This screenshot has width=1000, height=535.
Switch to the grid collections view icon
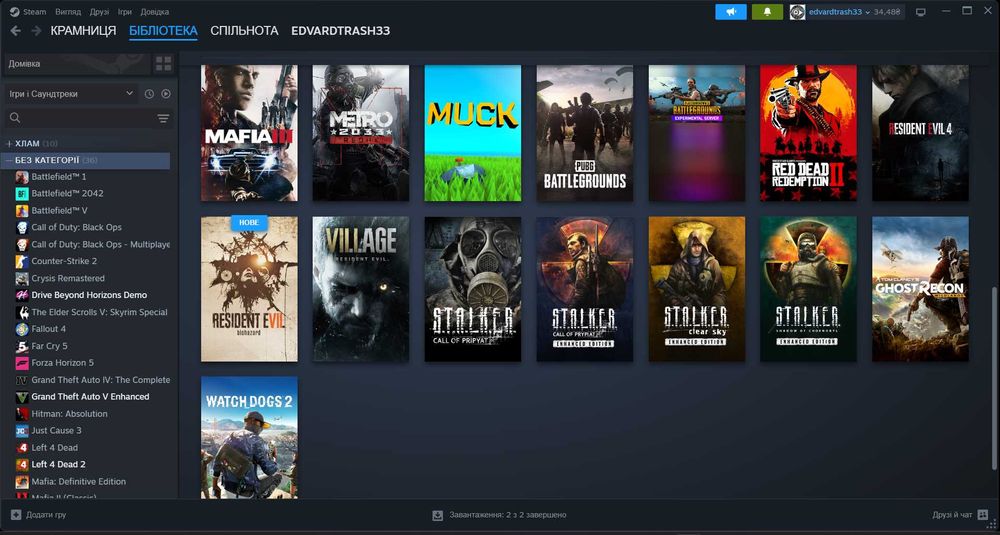164,64
